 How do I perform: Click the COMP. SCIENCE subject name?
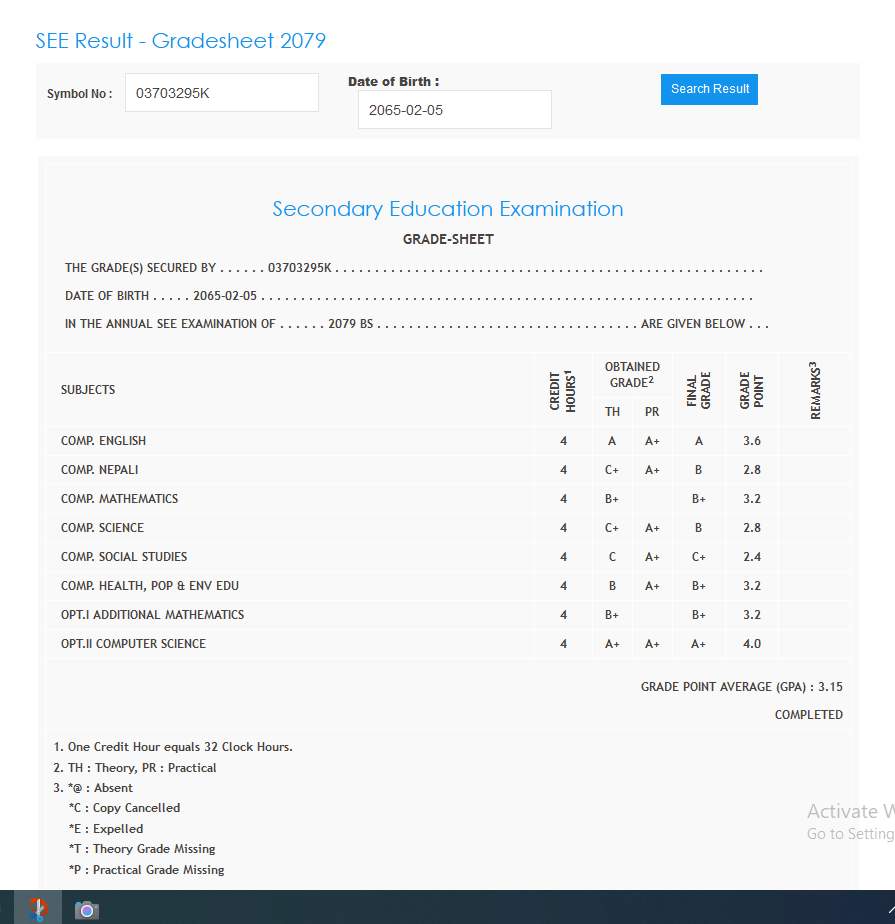tap(102, 528)
